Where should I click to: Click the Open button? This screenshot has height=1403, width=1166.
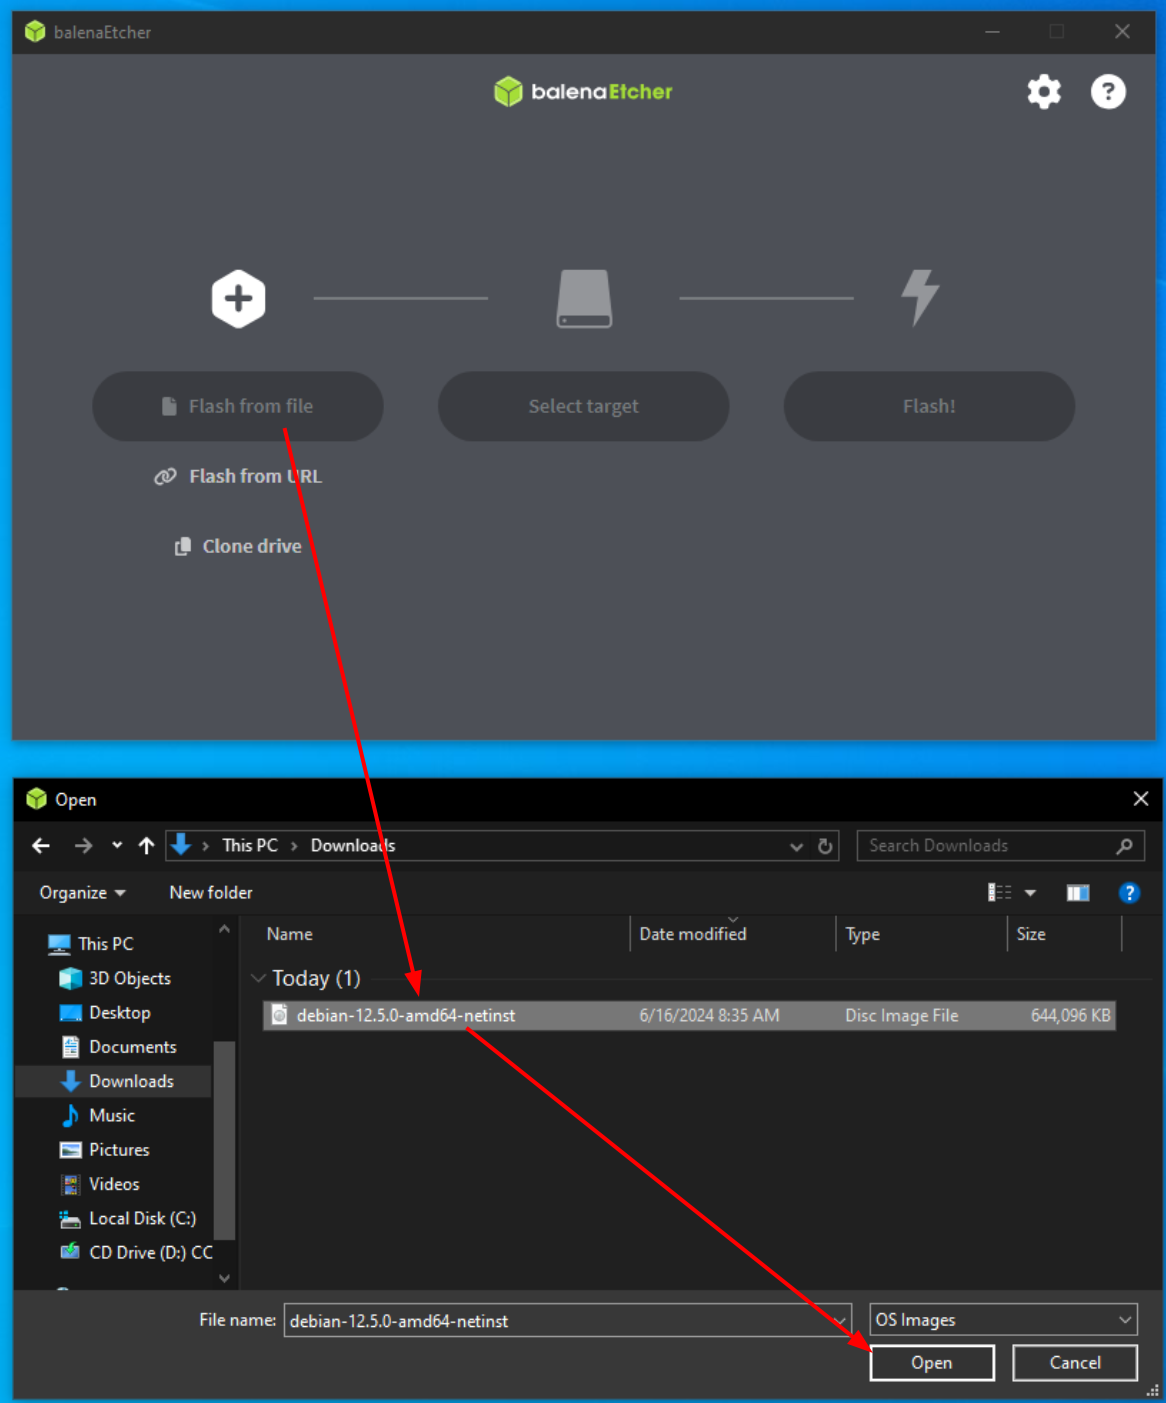[x=932, y=1363]
